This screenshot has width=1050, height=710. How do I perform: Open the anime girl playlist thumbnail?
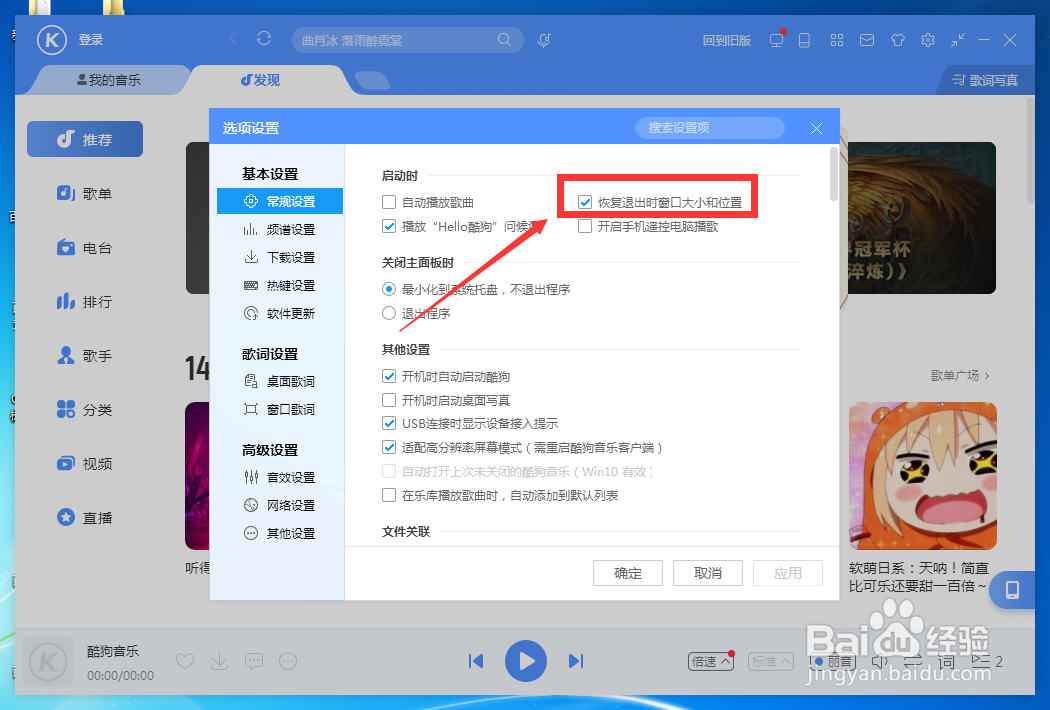[x=923, y=476]
